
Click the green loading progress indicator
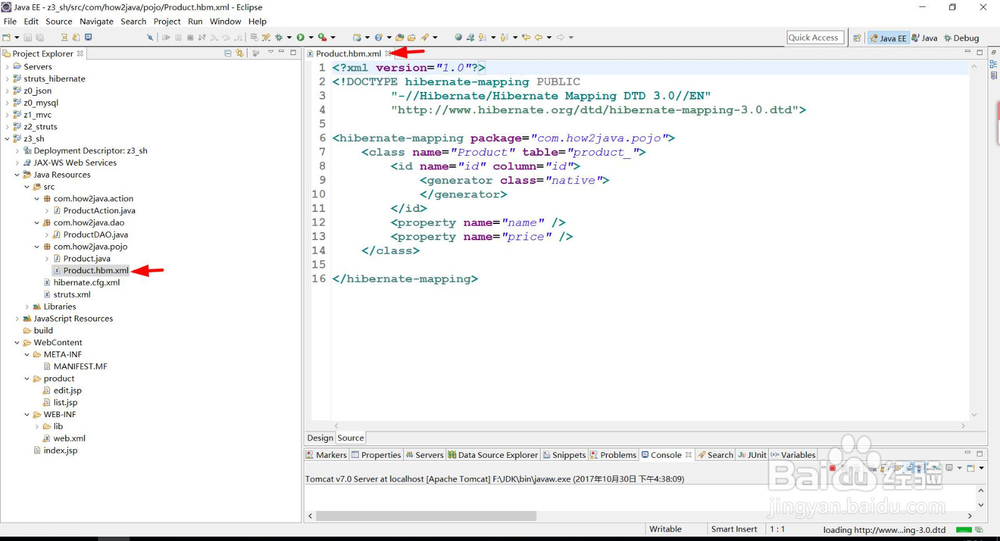point(964,530)
